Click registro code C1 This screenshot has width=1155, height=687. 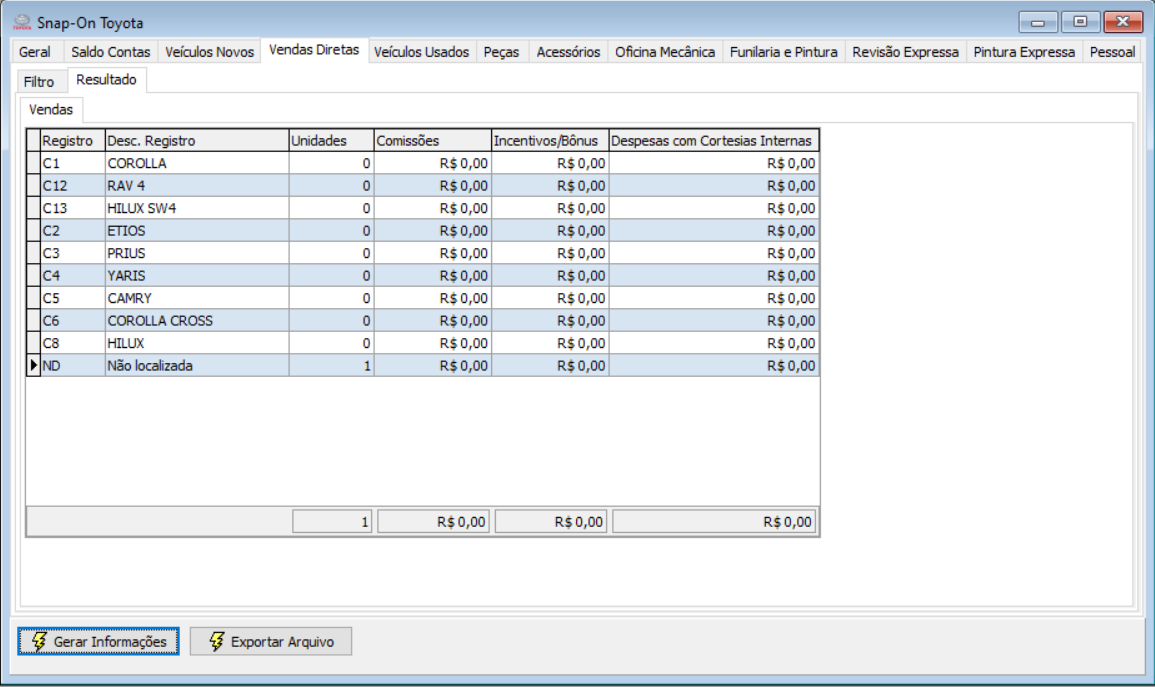72,163
